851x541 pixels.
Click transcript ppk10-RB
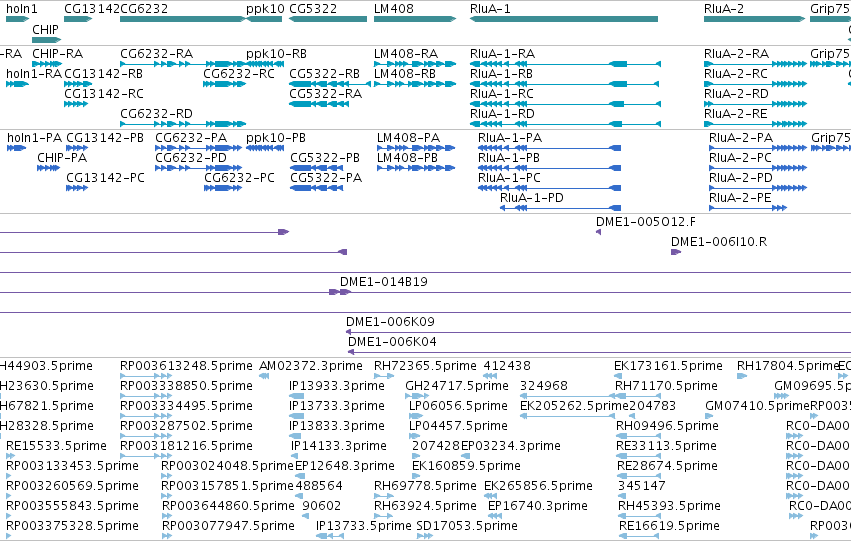(x=265, y=64)
